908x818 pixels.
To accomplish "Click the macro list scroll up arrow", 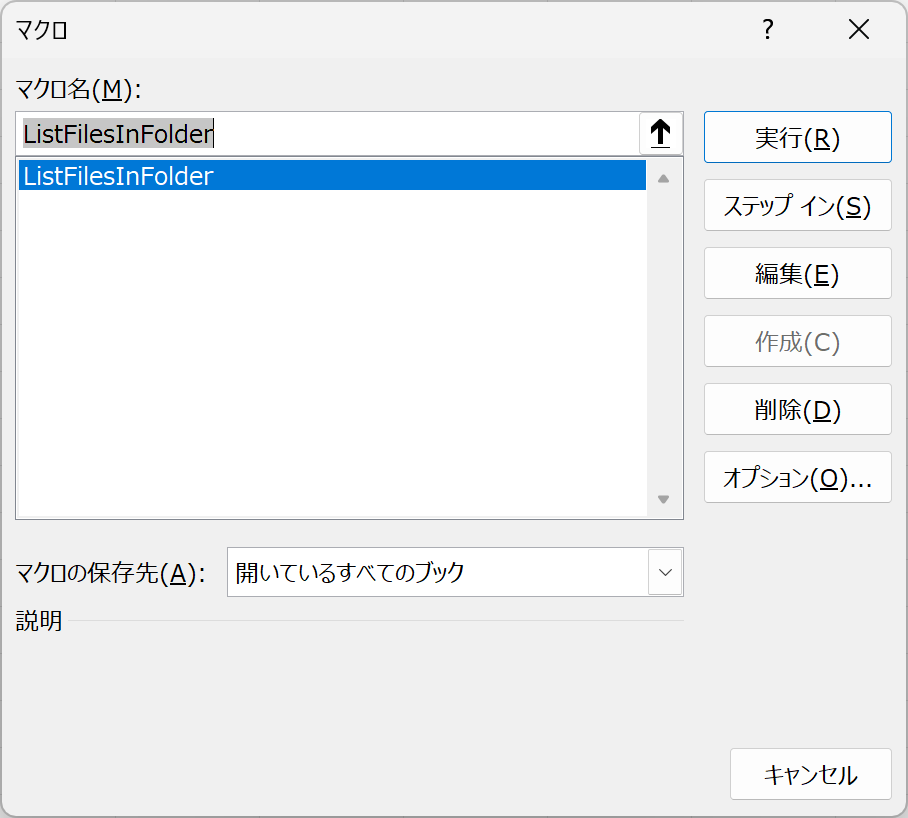I will [x=664, y=179].
